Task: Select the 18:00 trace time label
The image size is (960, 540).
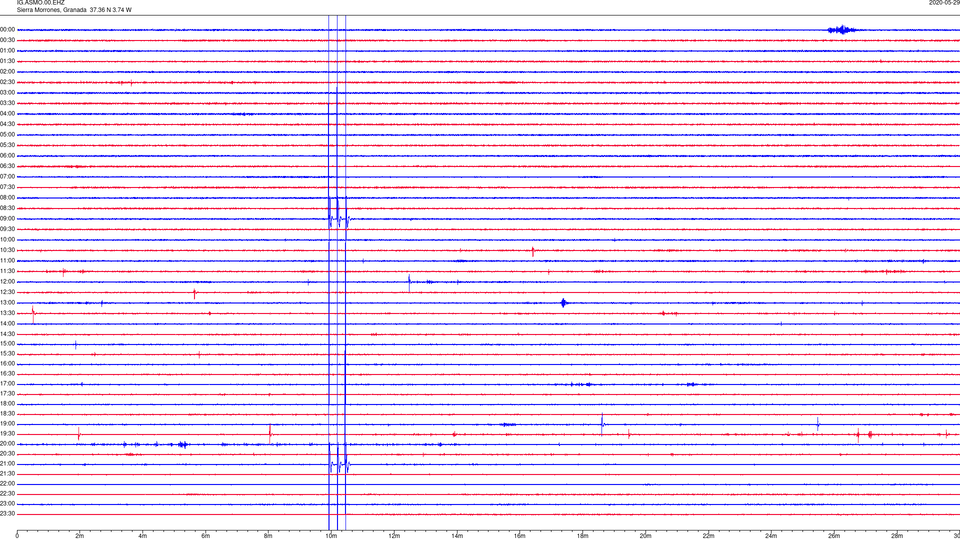Action: pos(8,403)
